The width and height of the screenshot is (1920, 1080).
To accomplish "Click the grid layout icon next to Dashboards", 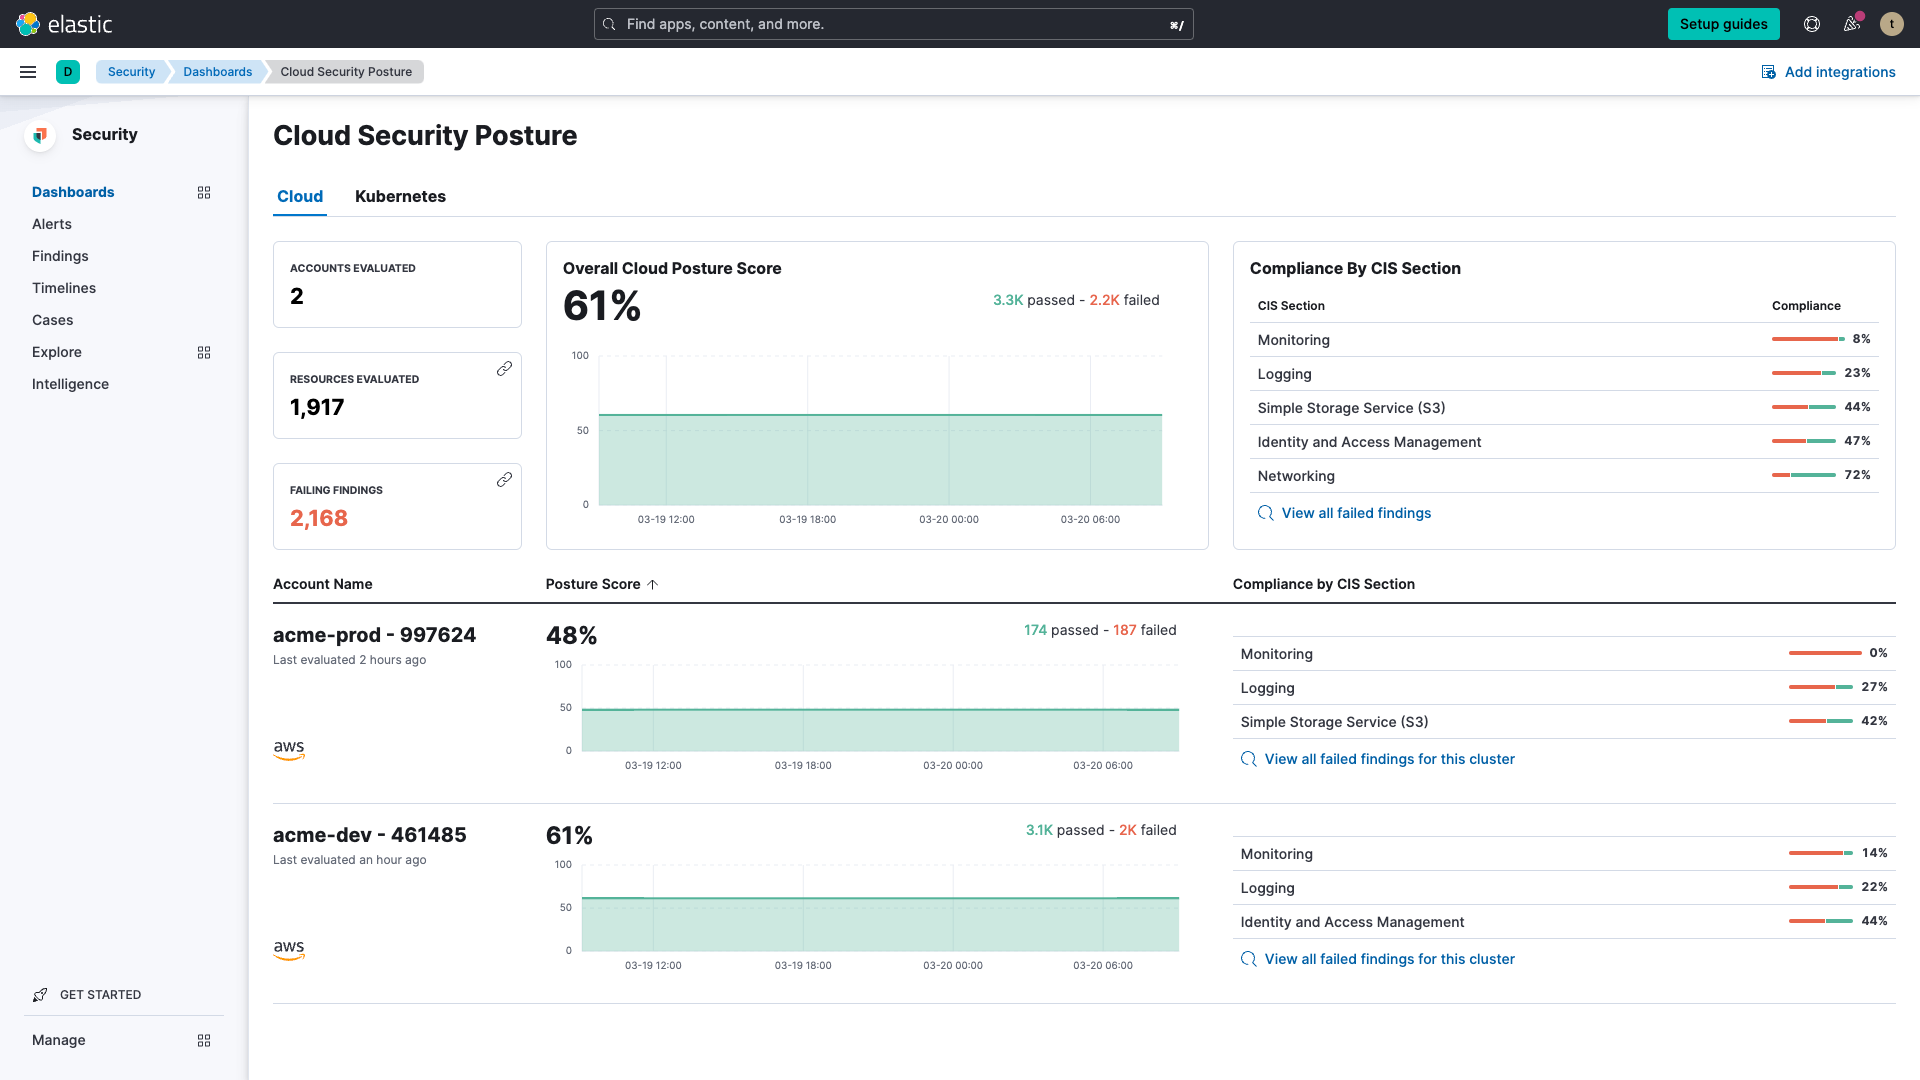I will click(x=203, y=193).
